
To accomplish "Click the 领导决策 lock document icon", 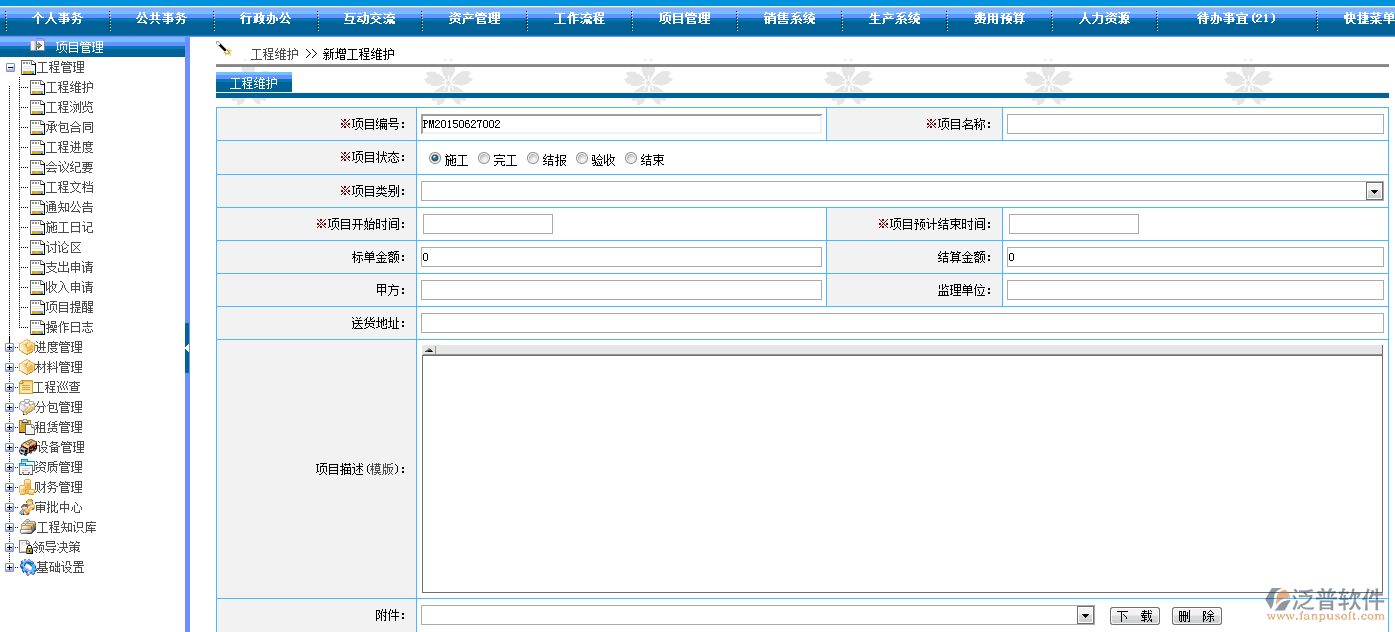I will point(26,547).
